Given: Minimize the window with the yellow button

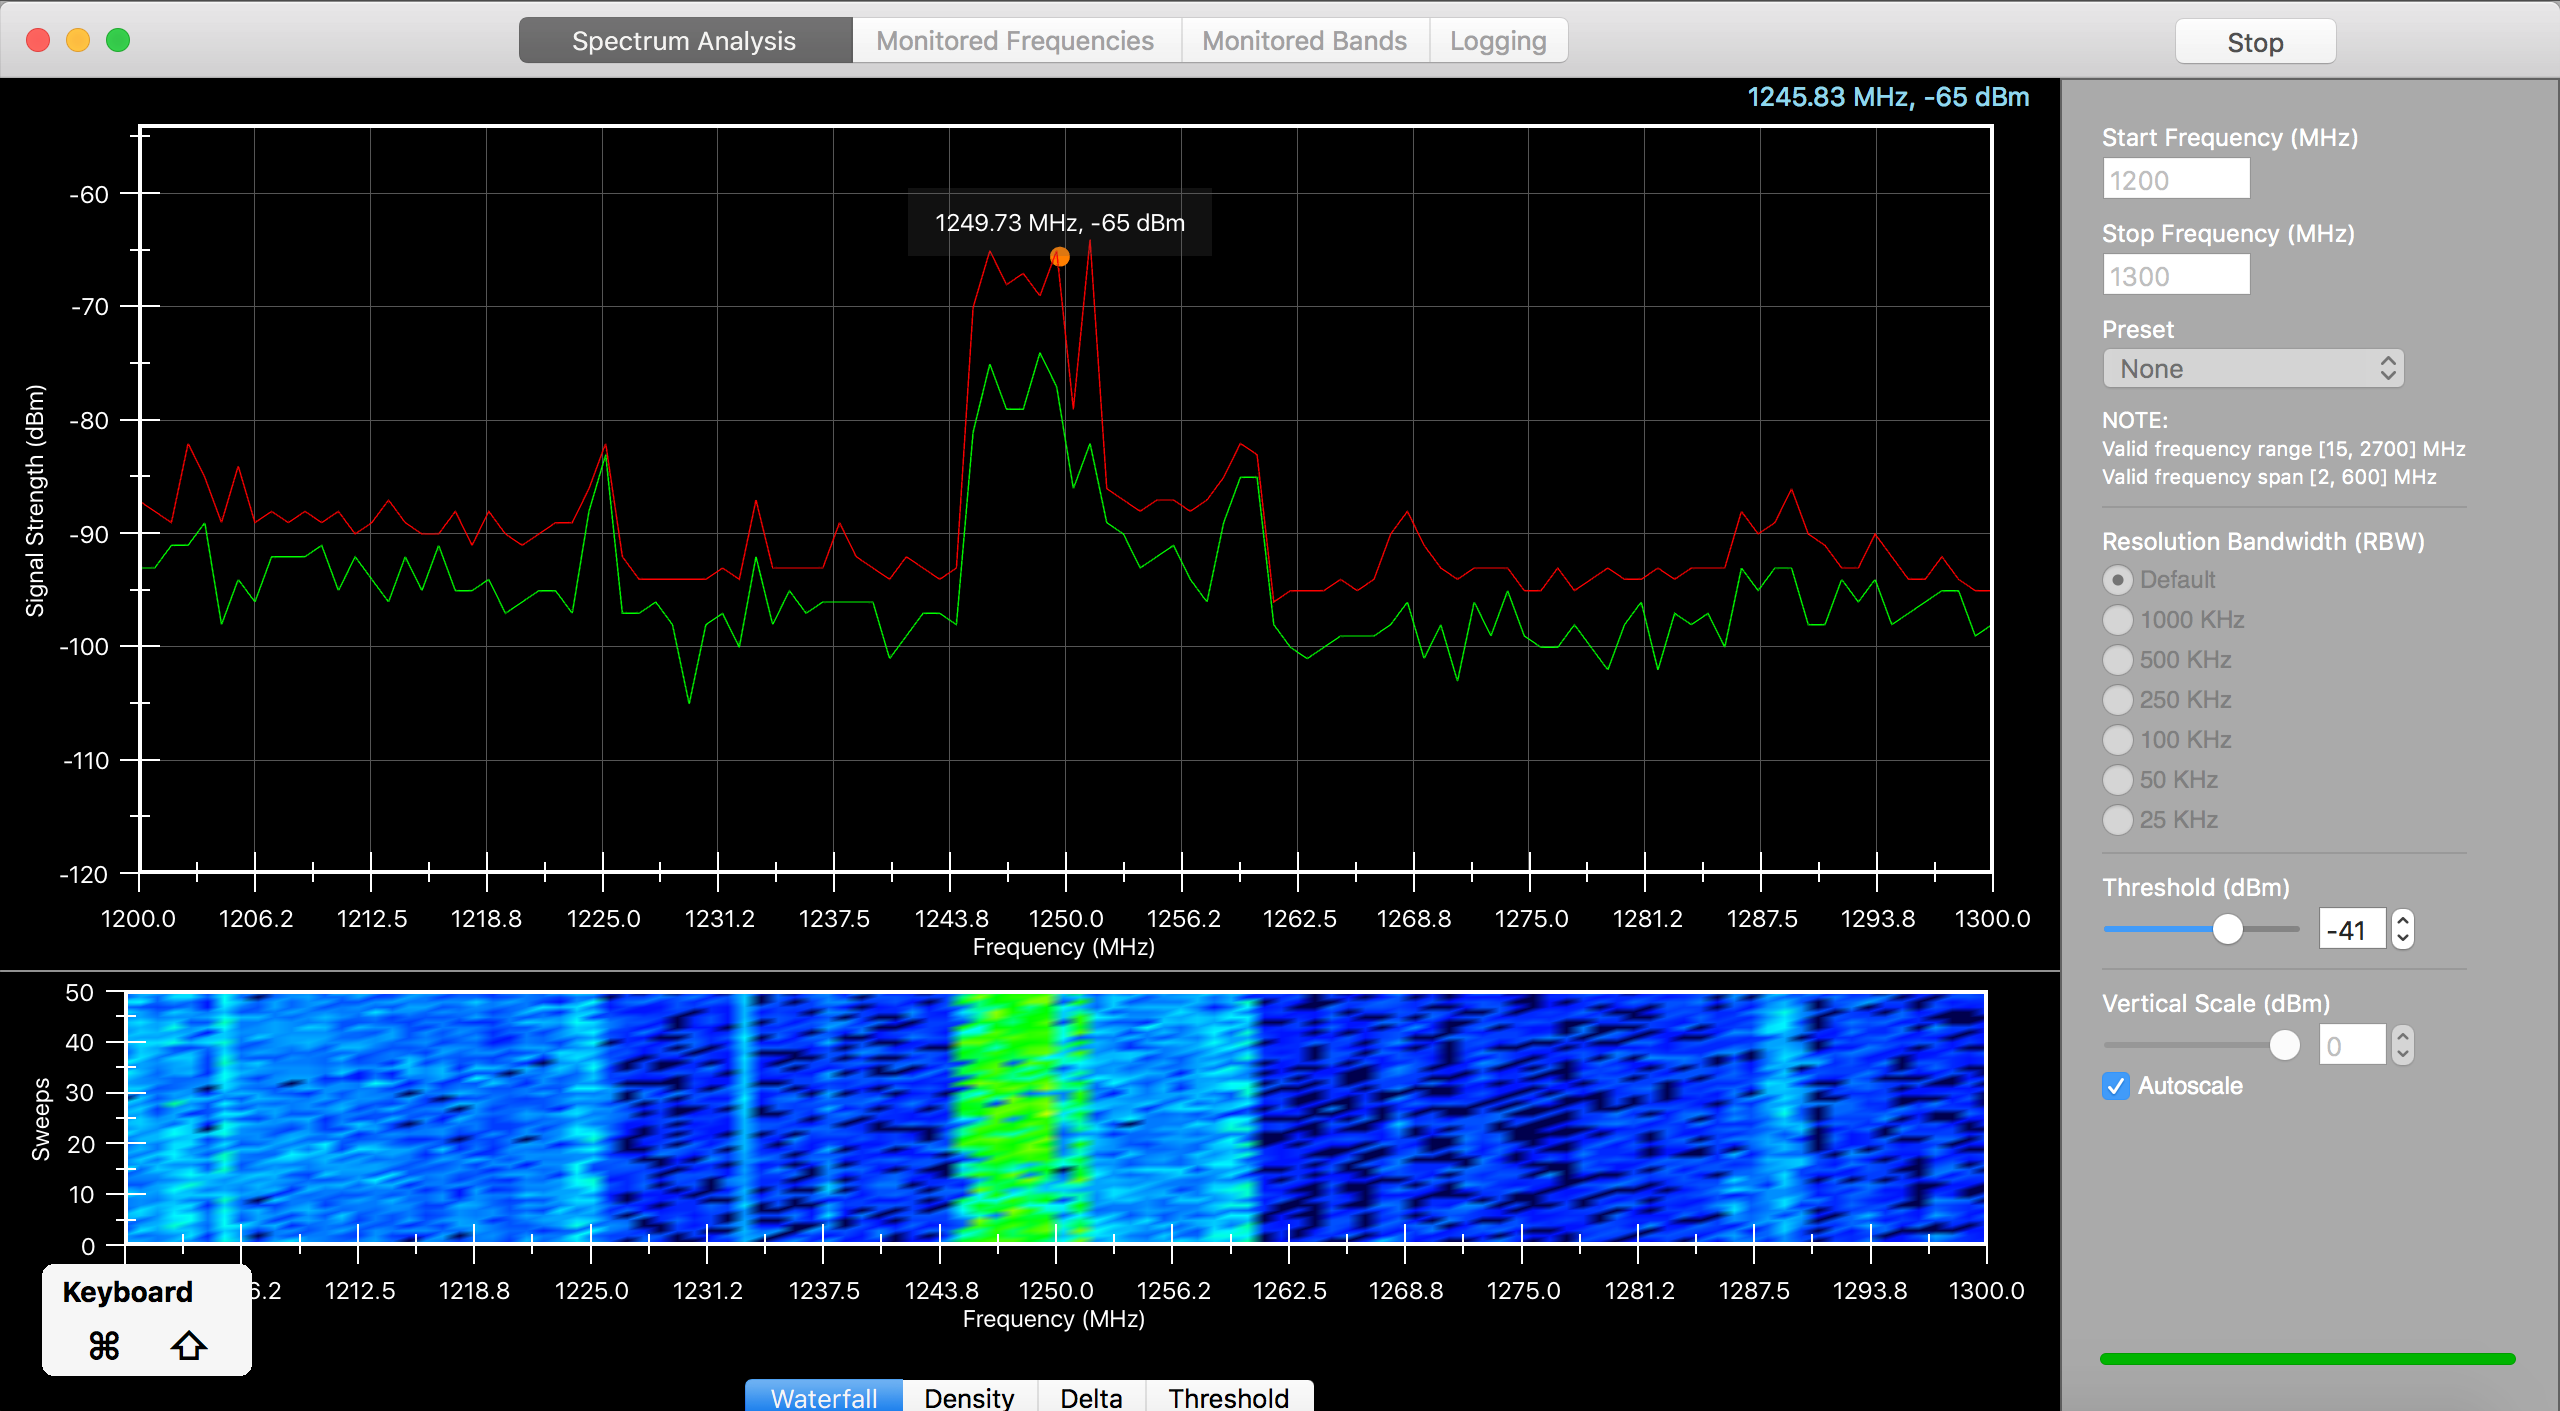Looking at the screenshot, I should (78, 40).
